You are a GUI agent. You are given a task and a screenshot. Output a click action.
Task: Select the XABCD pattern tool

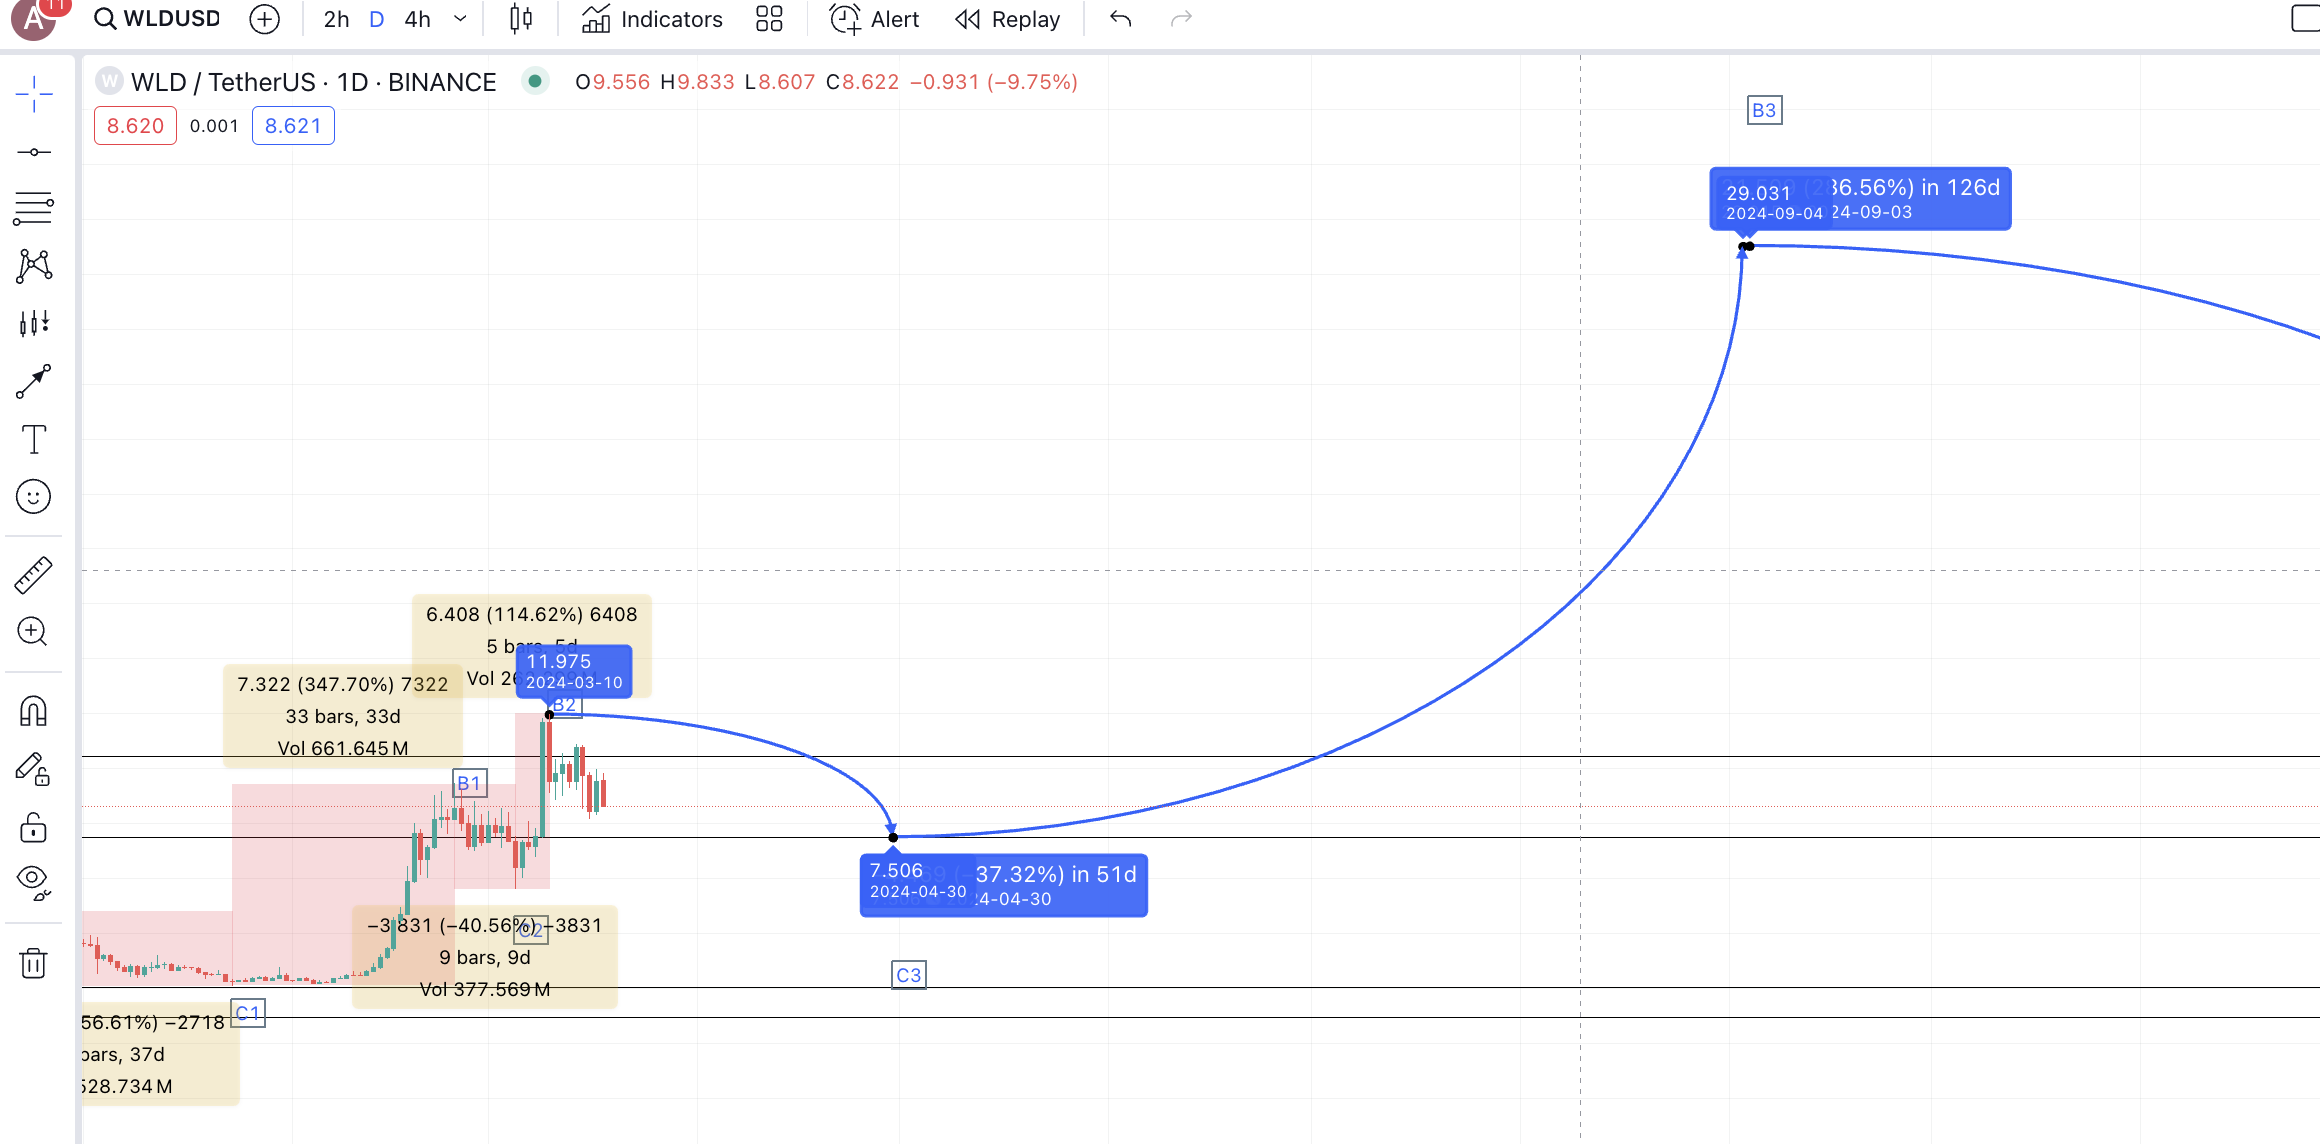point(34,265)
